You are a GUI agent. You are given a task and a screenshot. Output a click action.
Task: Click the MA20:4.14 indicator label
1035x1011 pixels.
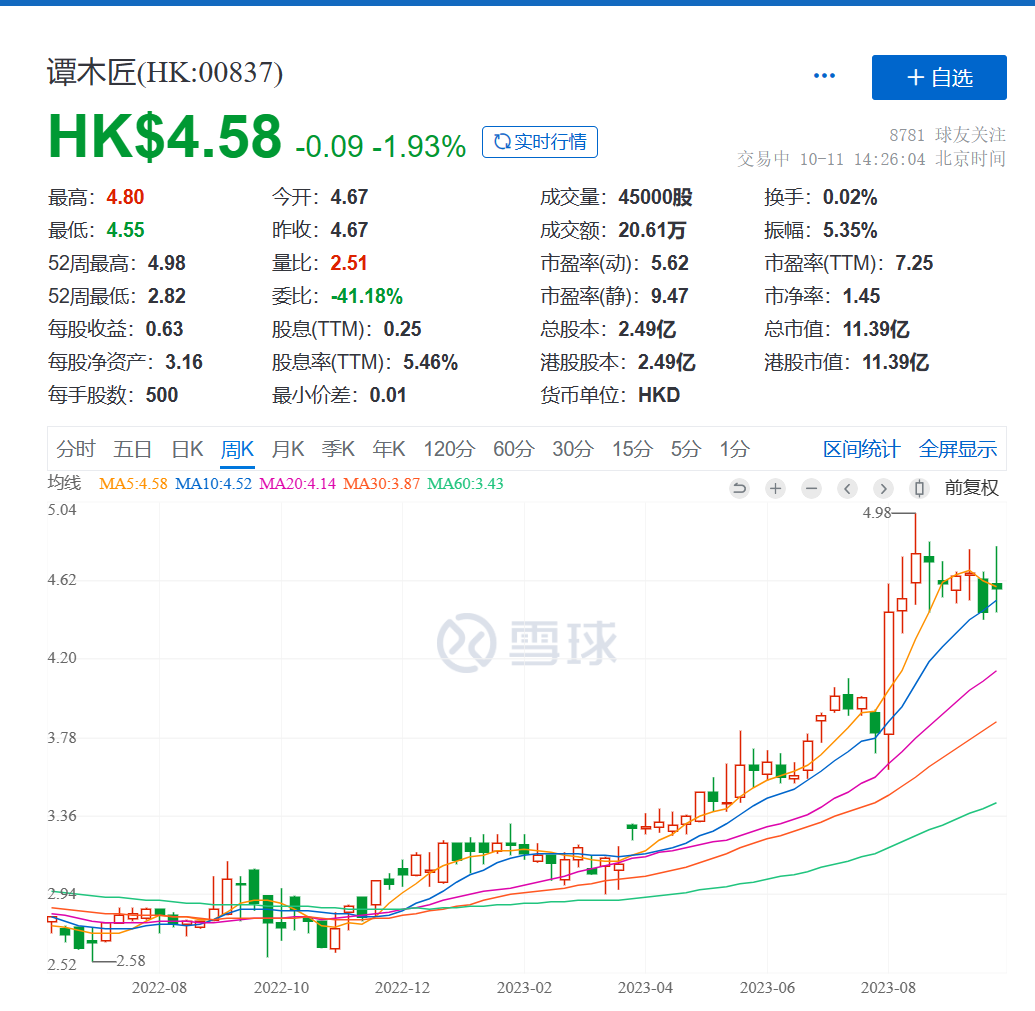tap(297, 484)
